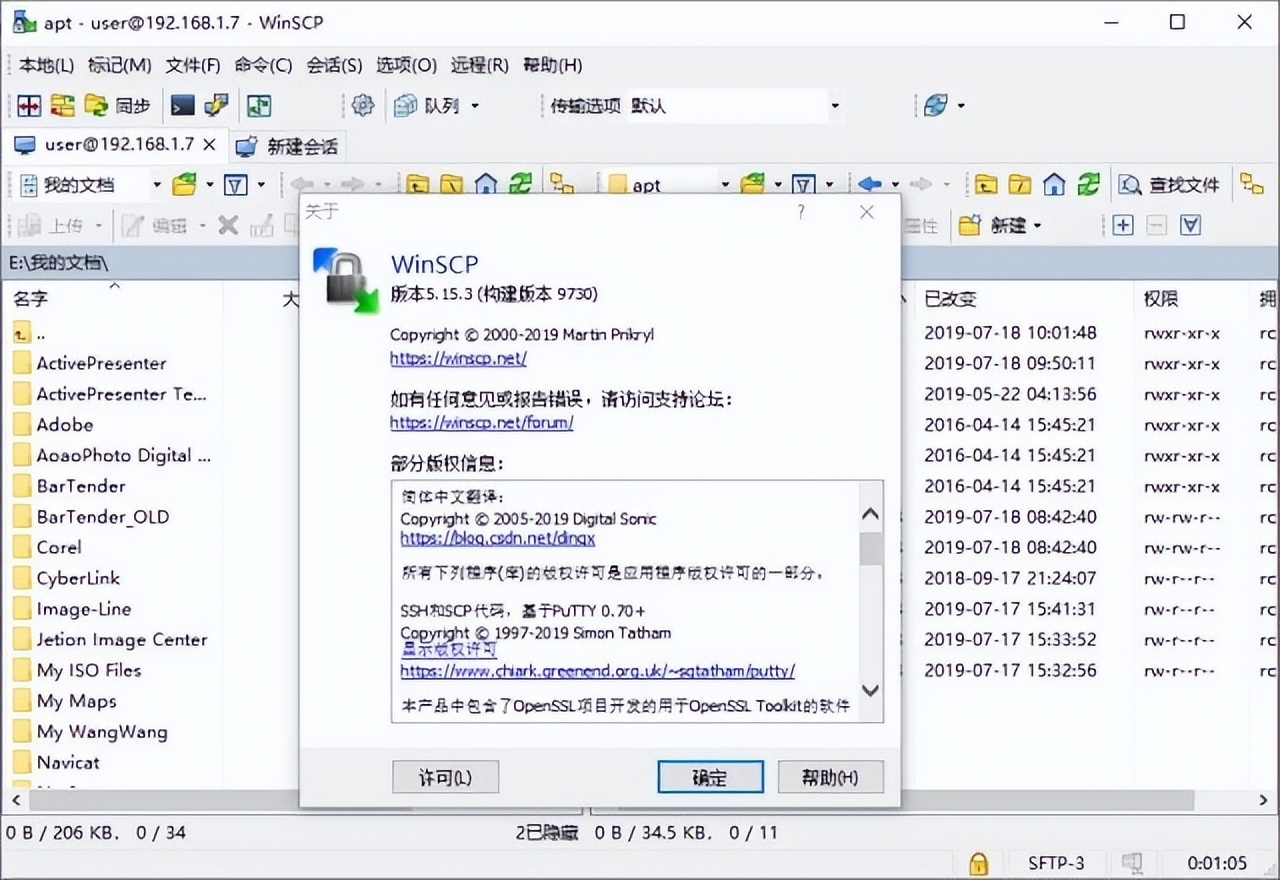Open the https://winscp.net/ link
The width and height of the screenshot is (1280, 880).
pyautogui.click(x=458, y=358)
